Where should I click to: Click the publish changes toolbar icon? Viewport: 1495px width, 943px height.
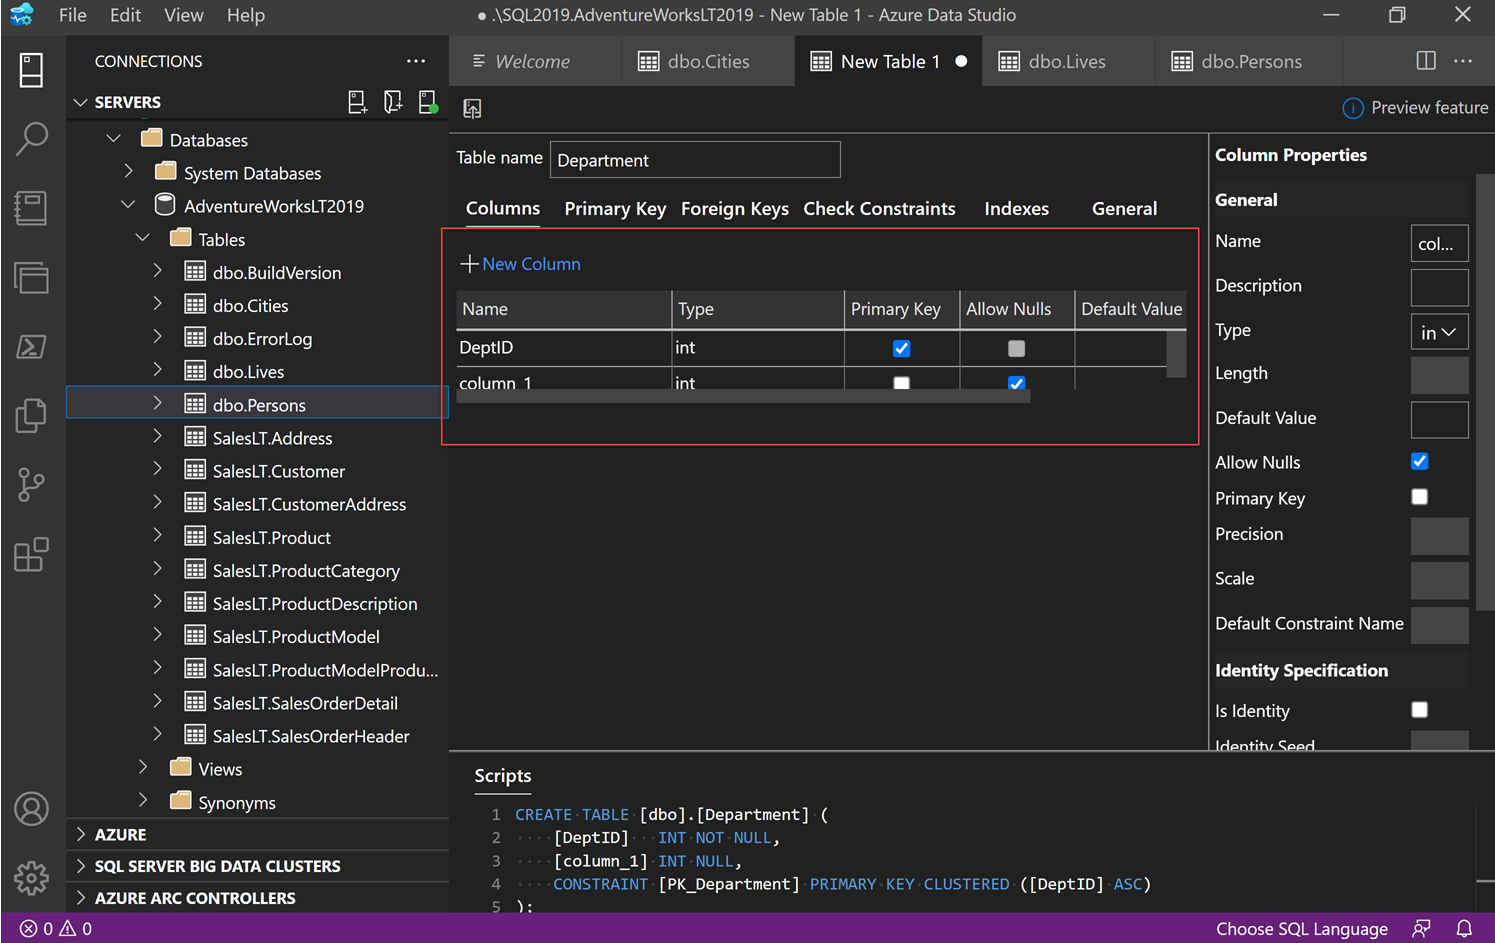(x=472, y=108)
